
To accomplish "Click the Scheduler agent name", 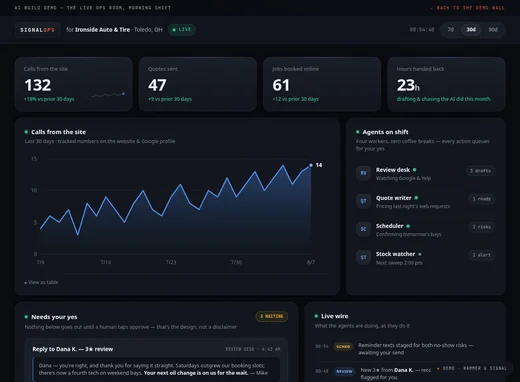I will (x=390, y=226).
